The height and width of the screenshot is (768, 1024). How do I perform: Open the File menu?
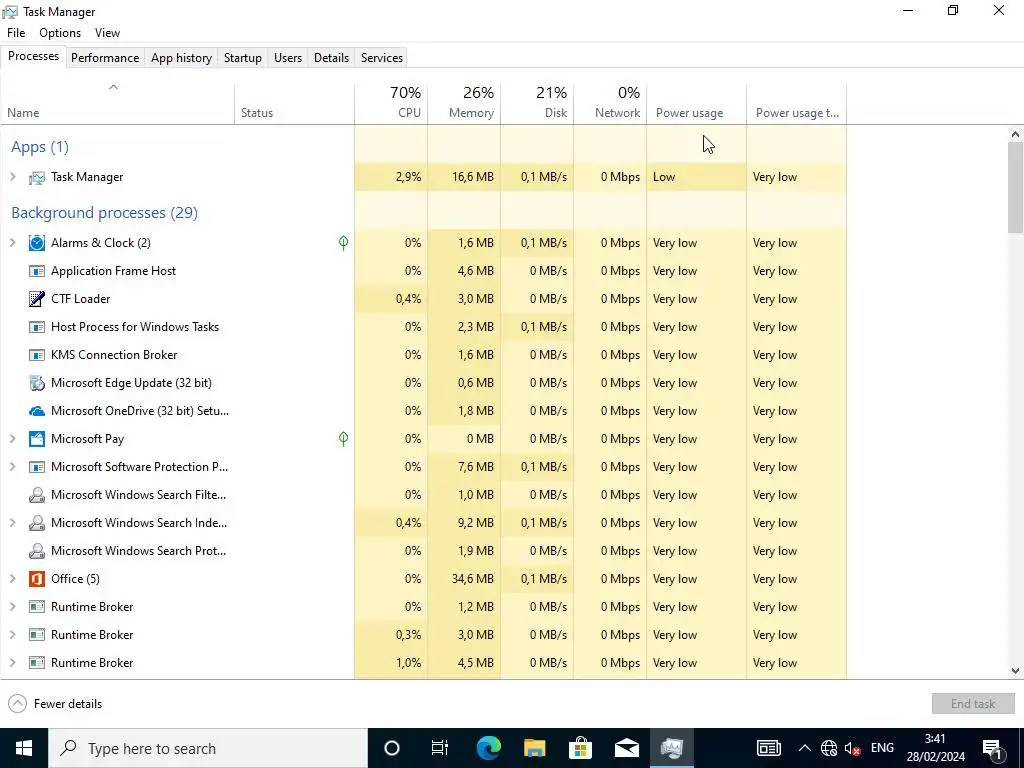pyautogui.click(x=16, y=33)
